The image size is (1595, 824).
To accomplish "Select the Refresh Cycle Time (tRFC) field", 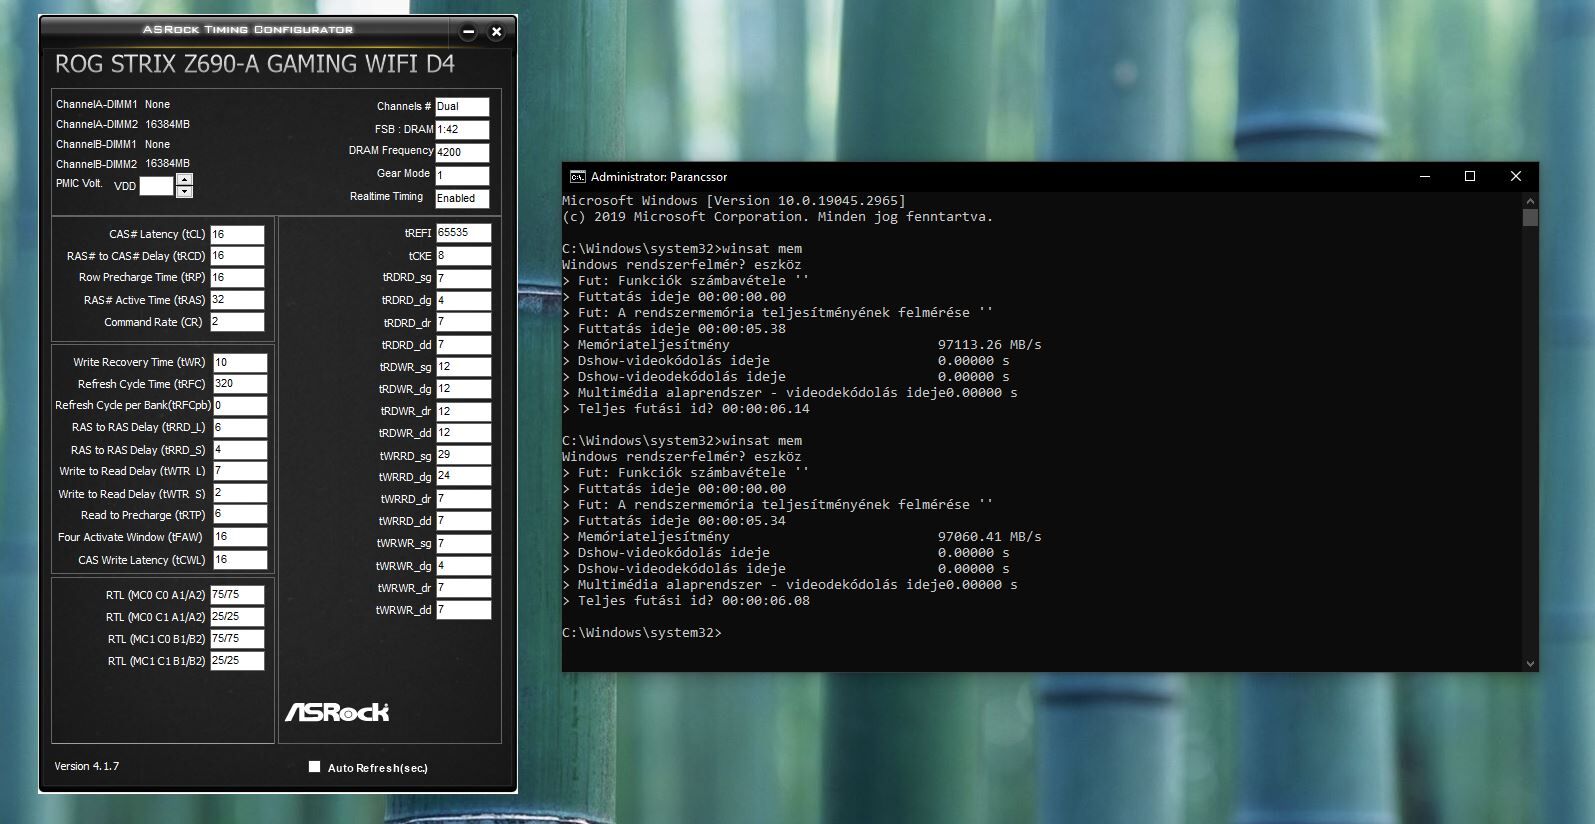I will 240,384.
